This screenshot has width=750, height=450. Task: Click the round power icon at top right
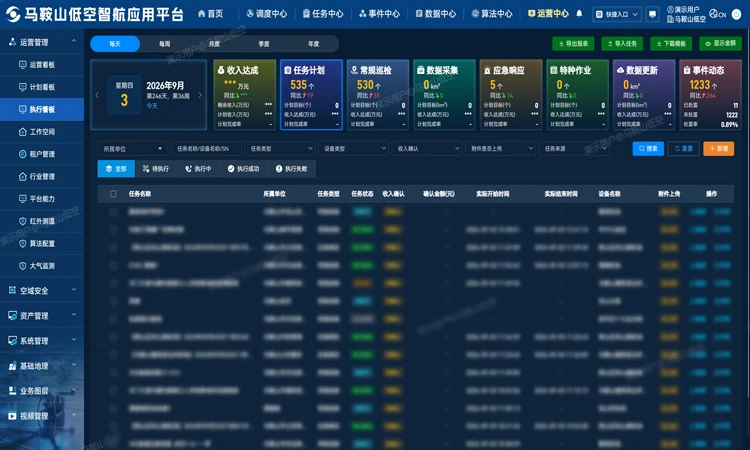point(737,14)
